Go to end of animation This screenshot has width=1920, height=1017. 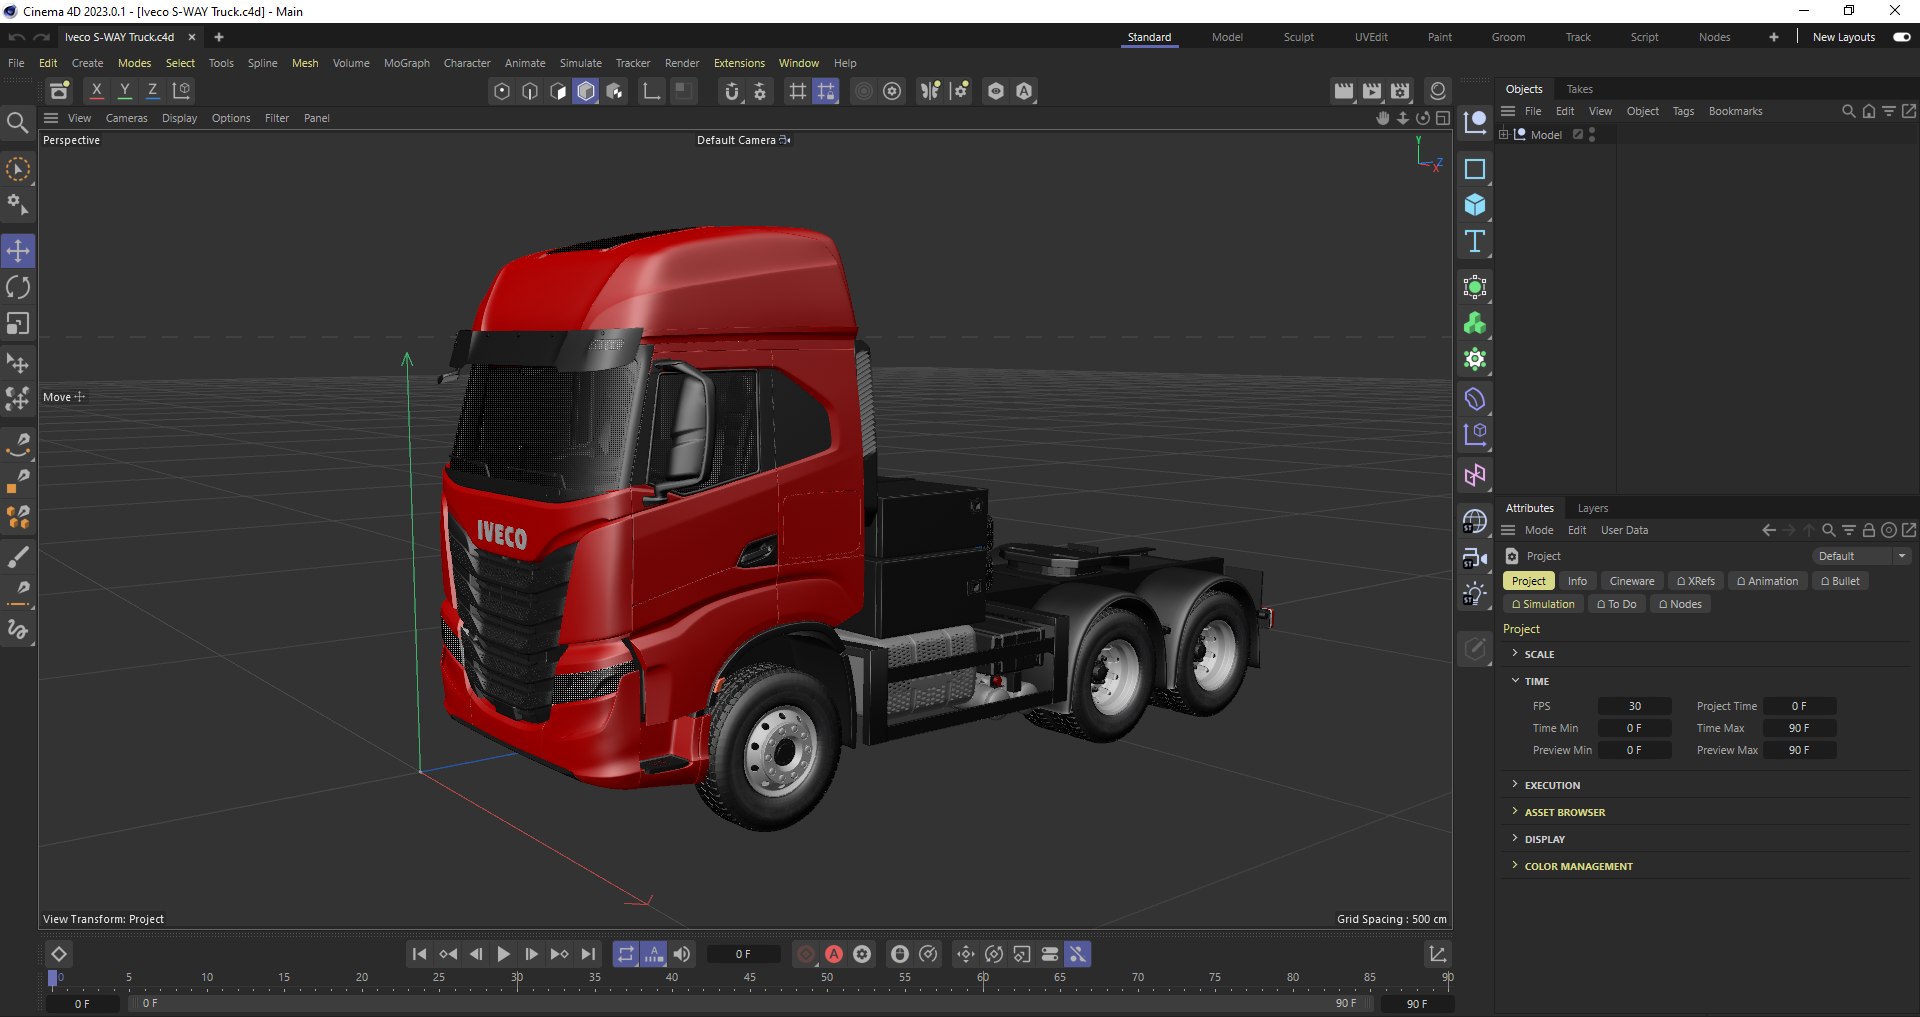click(588, 954)
